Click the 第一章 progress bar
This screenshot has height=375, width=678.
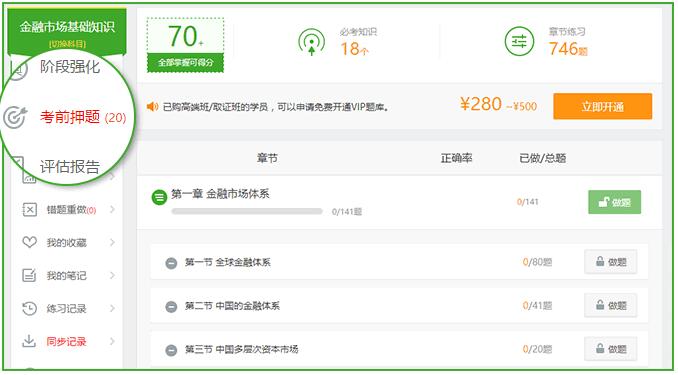247,212
